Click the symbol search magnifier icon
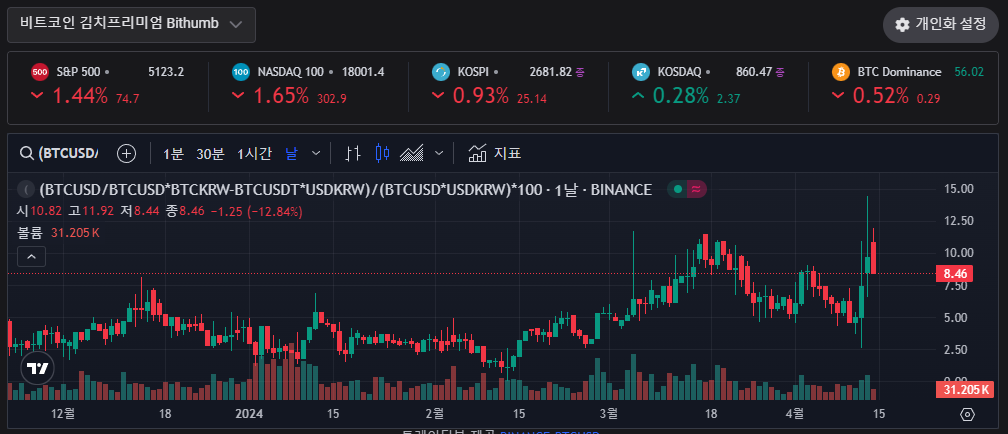The height and width of the screenshot is (434, 1008). (27, 154)
